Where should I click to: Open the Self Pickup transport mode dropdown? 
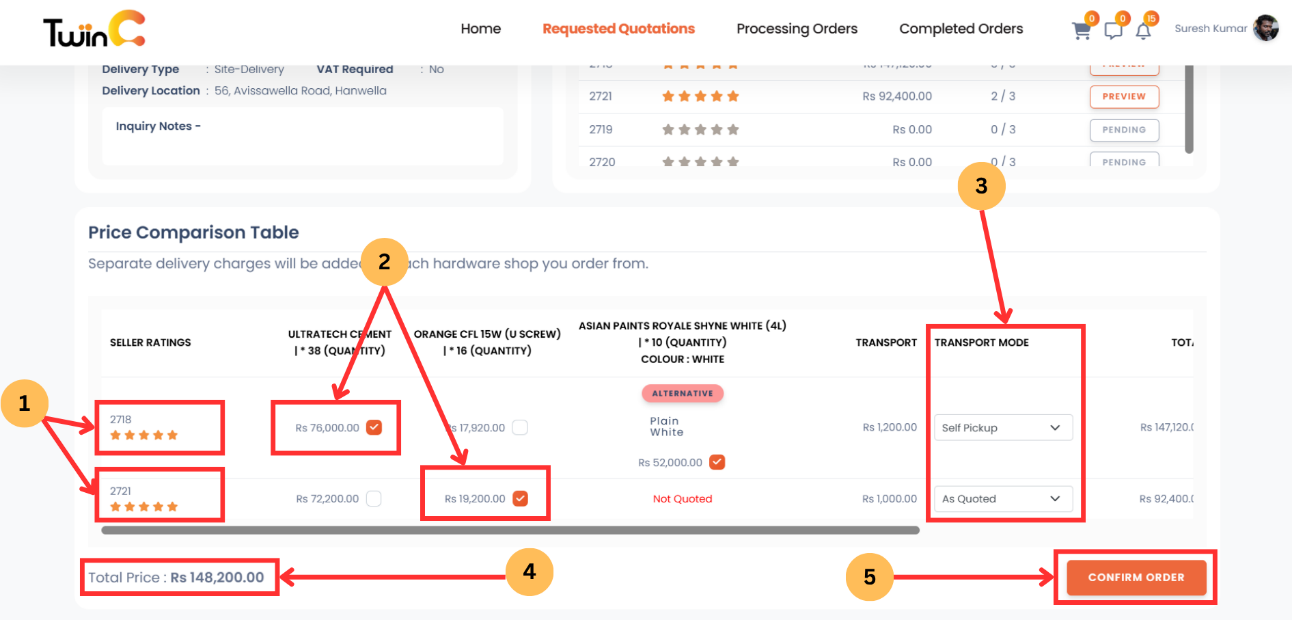click(x=1002, y=427)
